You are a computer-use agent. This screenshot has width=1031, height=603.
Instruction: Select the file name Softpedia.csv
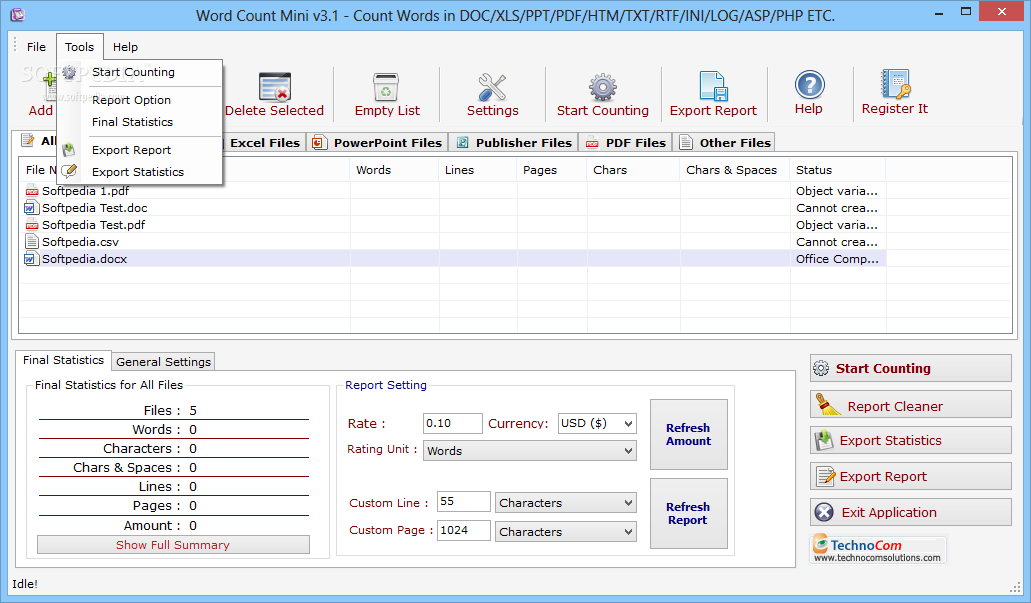[80, 242]
